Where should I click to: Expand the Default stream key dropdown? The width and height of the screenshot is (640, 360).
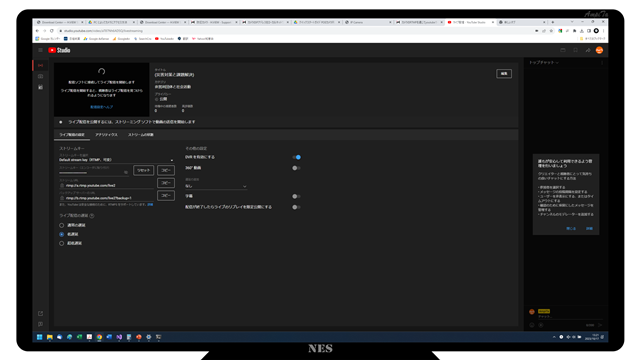(116, 160)
